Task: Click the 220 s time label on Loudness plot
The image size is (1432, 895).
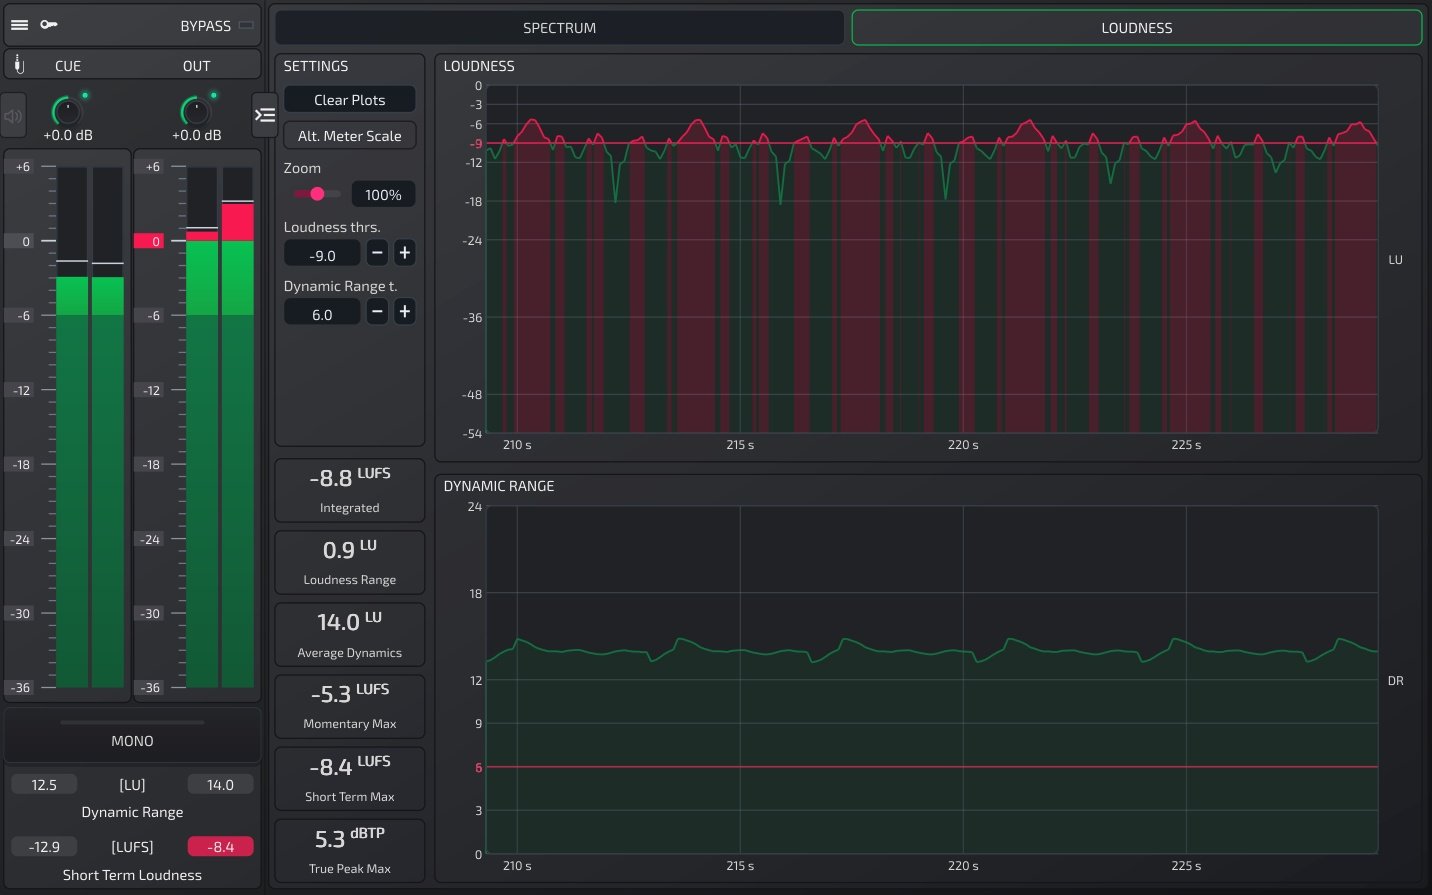Action: (963, 445)
